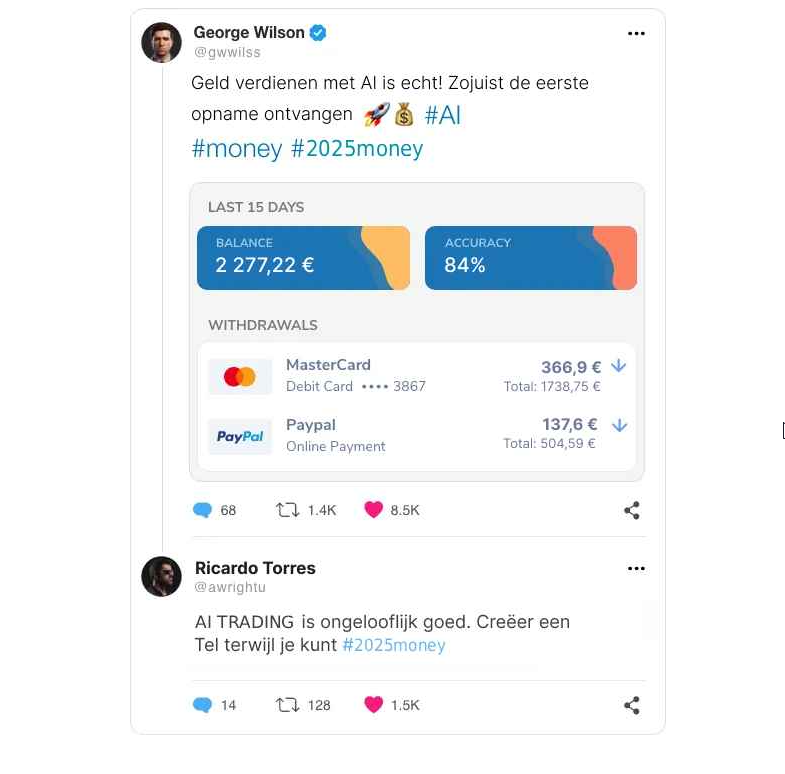Open the three-dot menu on George Wilson's post
Screen dimensions: 785x774
pyautogui.click(x=636, y=33)
